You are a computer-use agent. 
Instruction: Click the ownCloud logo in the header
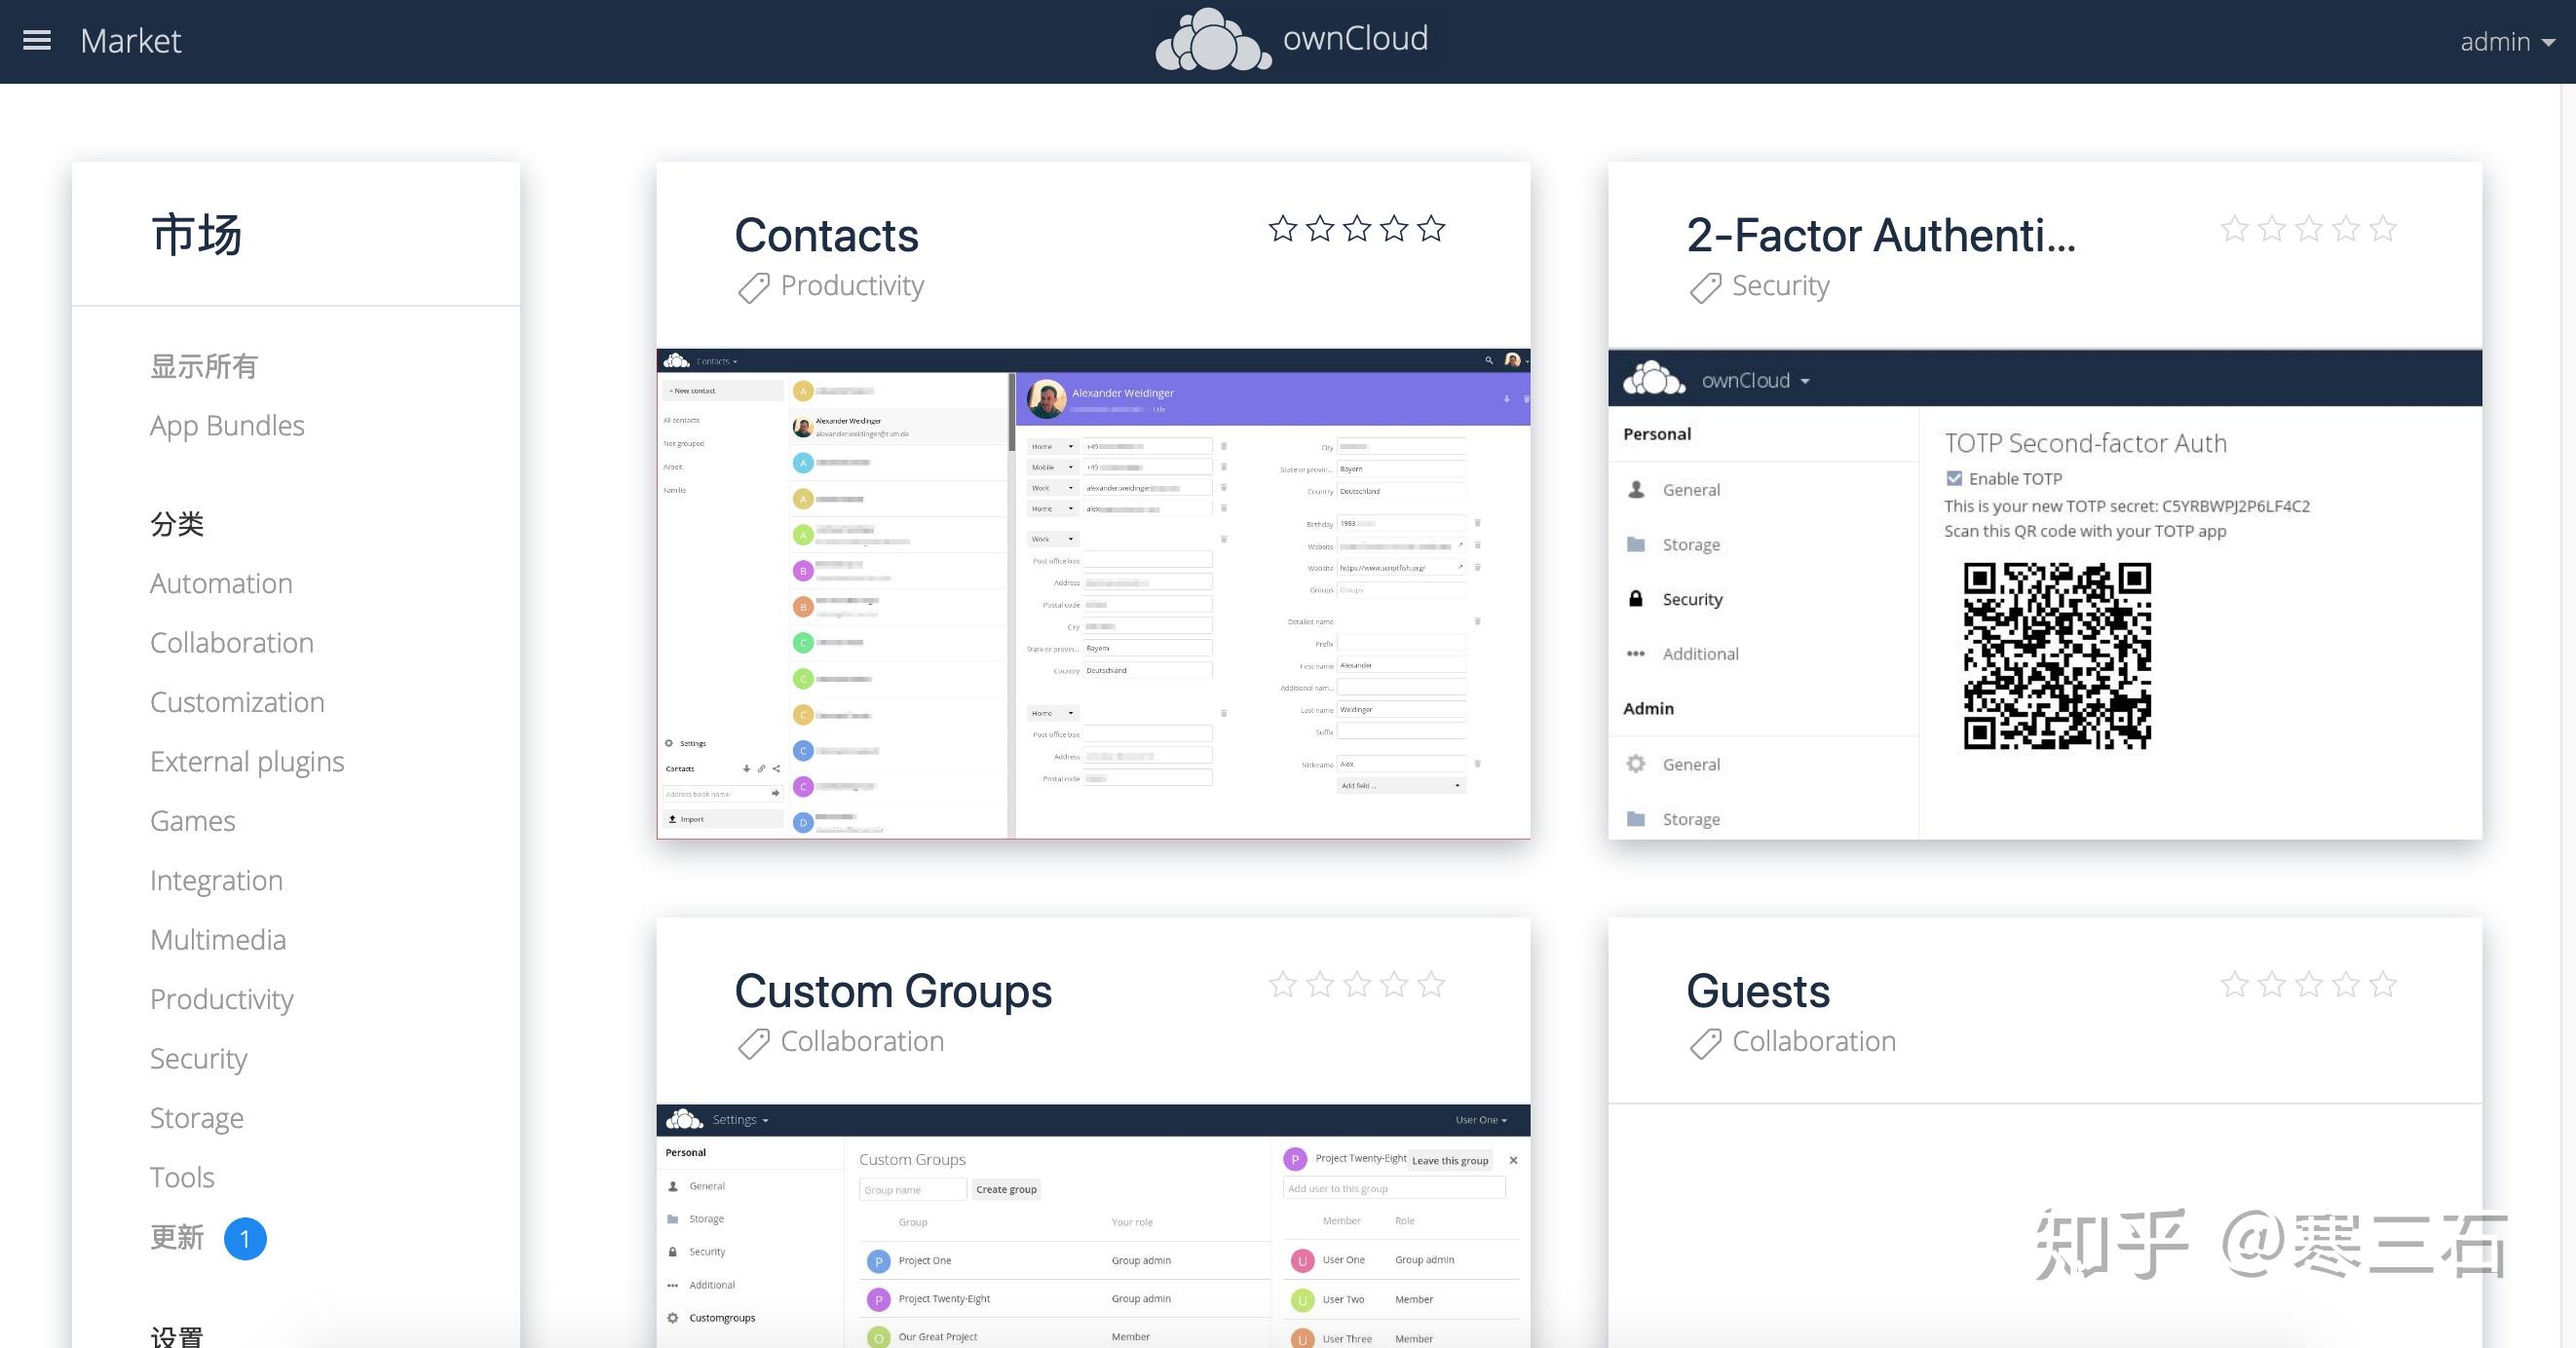[x=1291, y=40]
